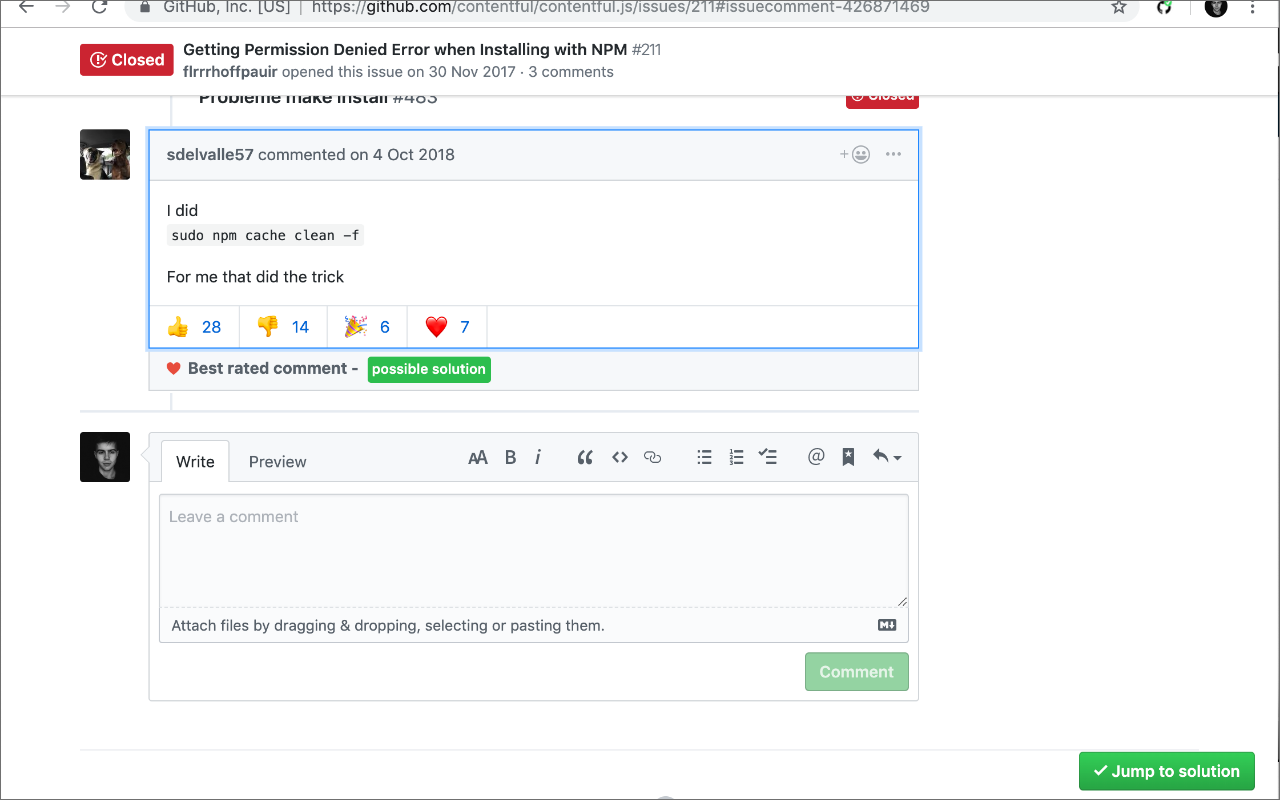Viewport: 1280px width, 800px height.
Task: Go forward in browser history
Action: click(x=62, y=7)
